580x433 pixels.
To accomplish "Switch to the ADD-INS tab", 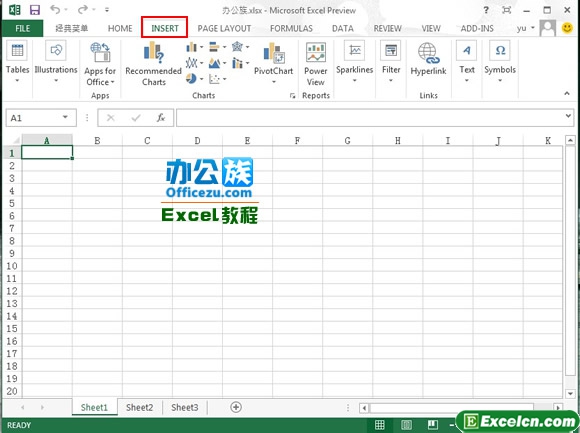I will point(477,28).
